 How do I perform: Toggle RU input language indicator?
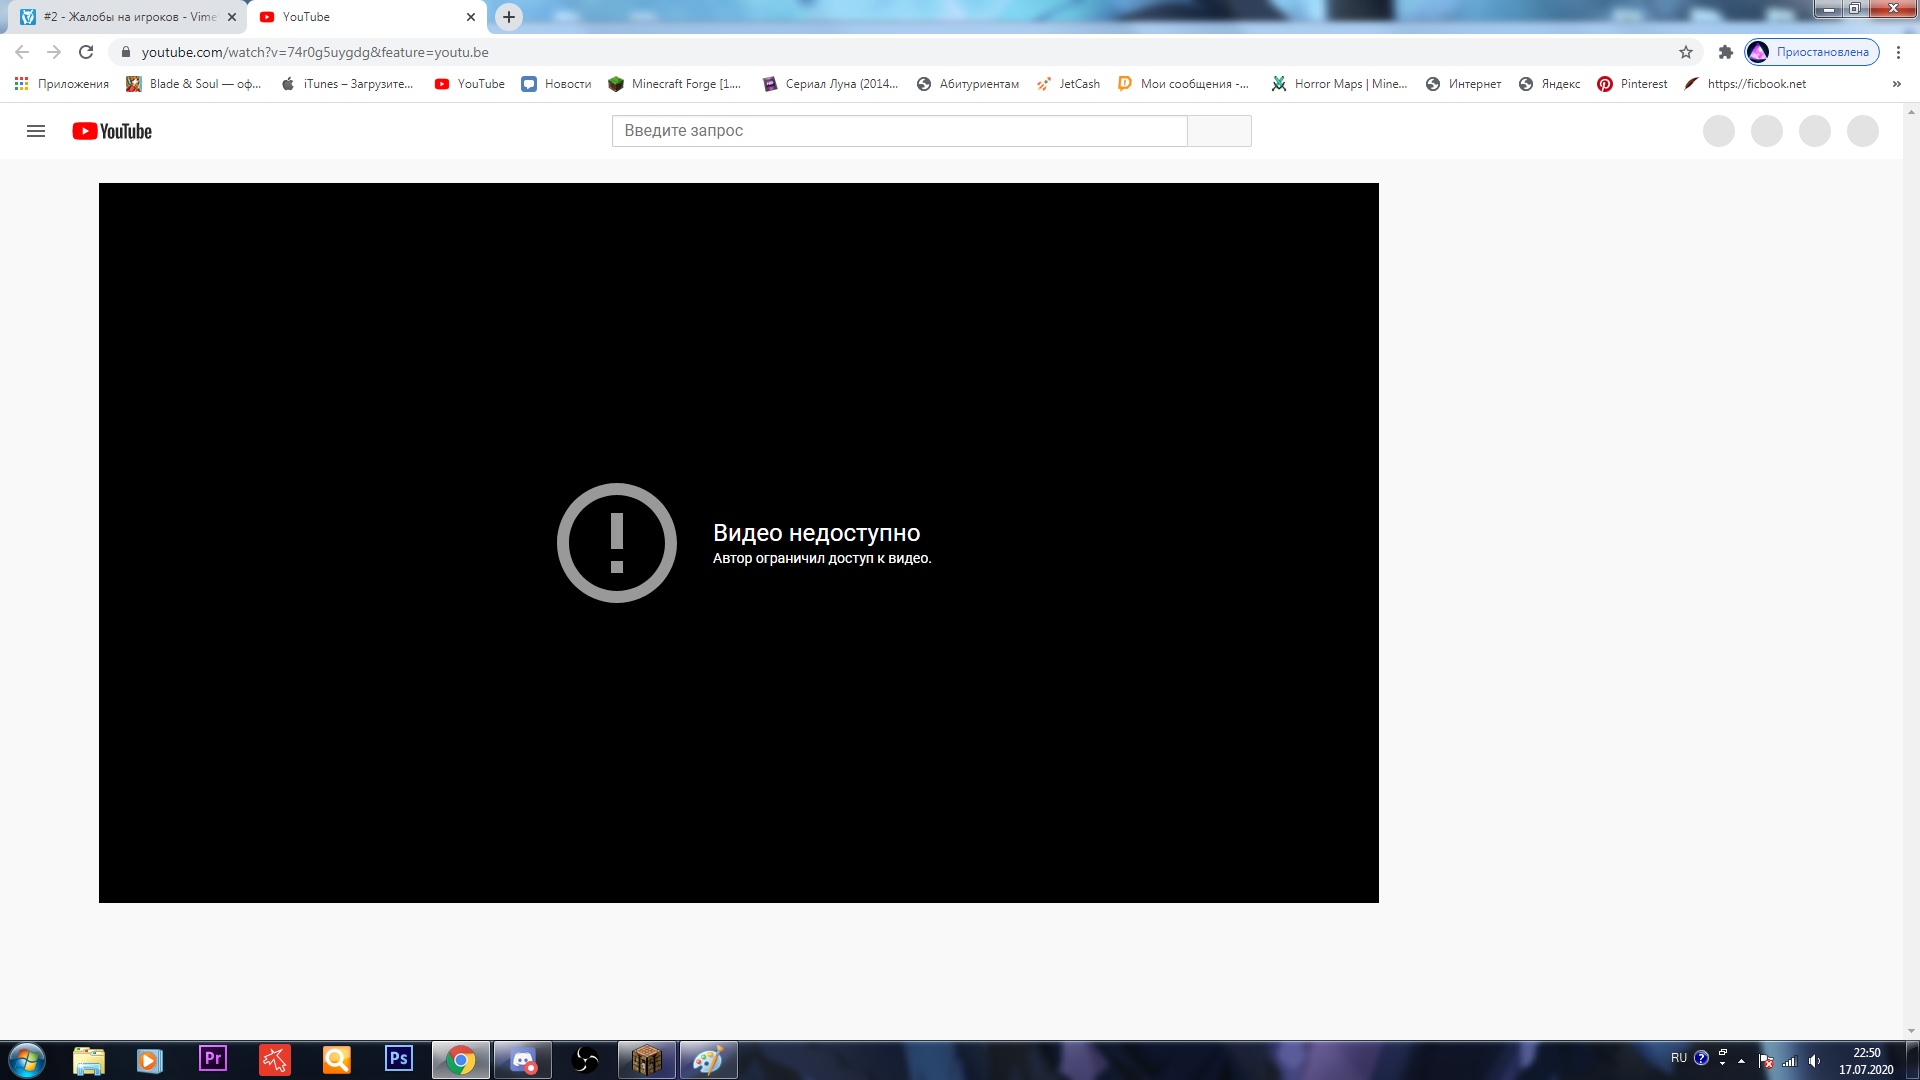[x=1678, y=1058]
